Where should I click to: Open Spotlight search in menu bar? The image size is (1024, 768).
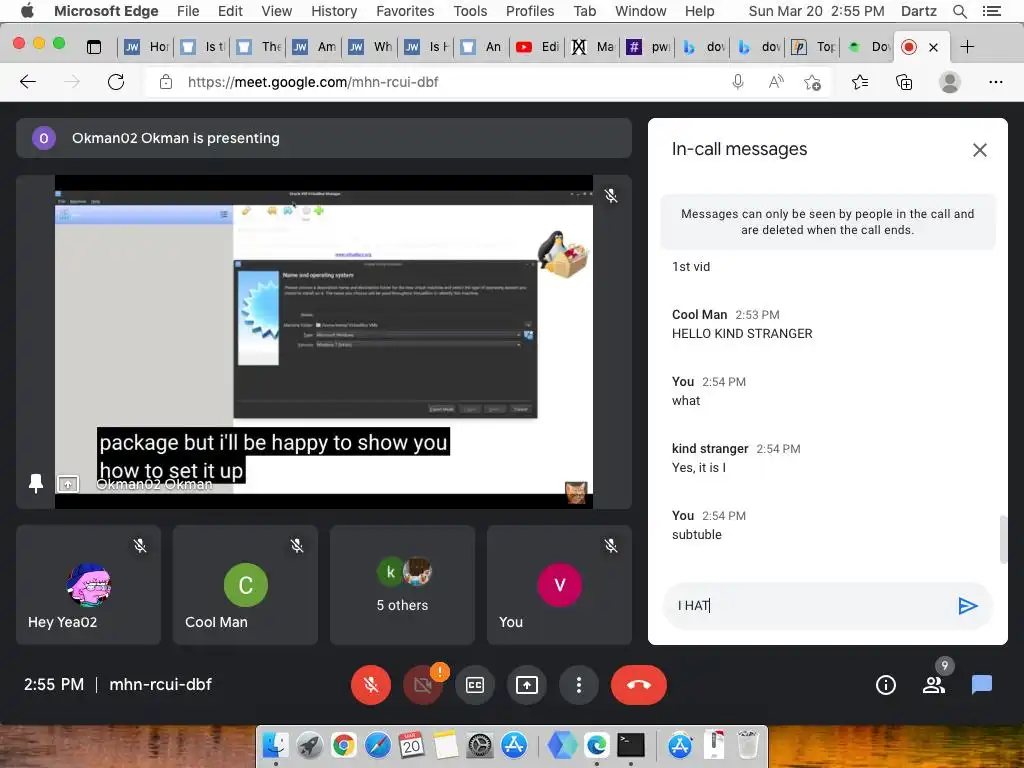pos(959,11)
